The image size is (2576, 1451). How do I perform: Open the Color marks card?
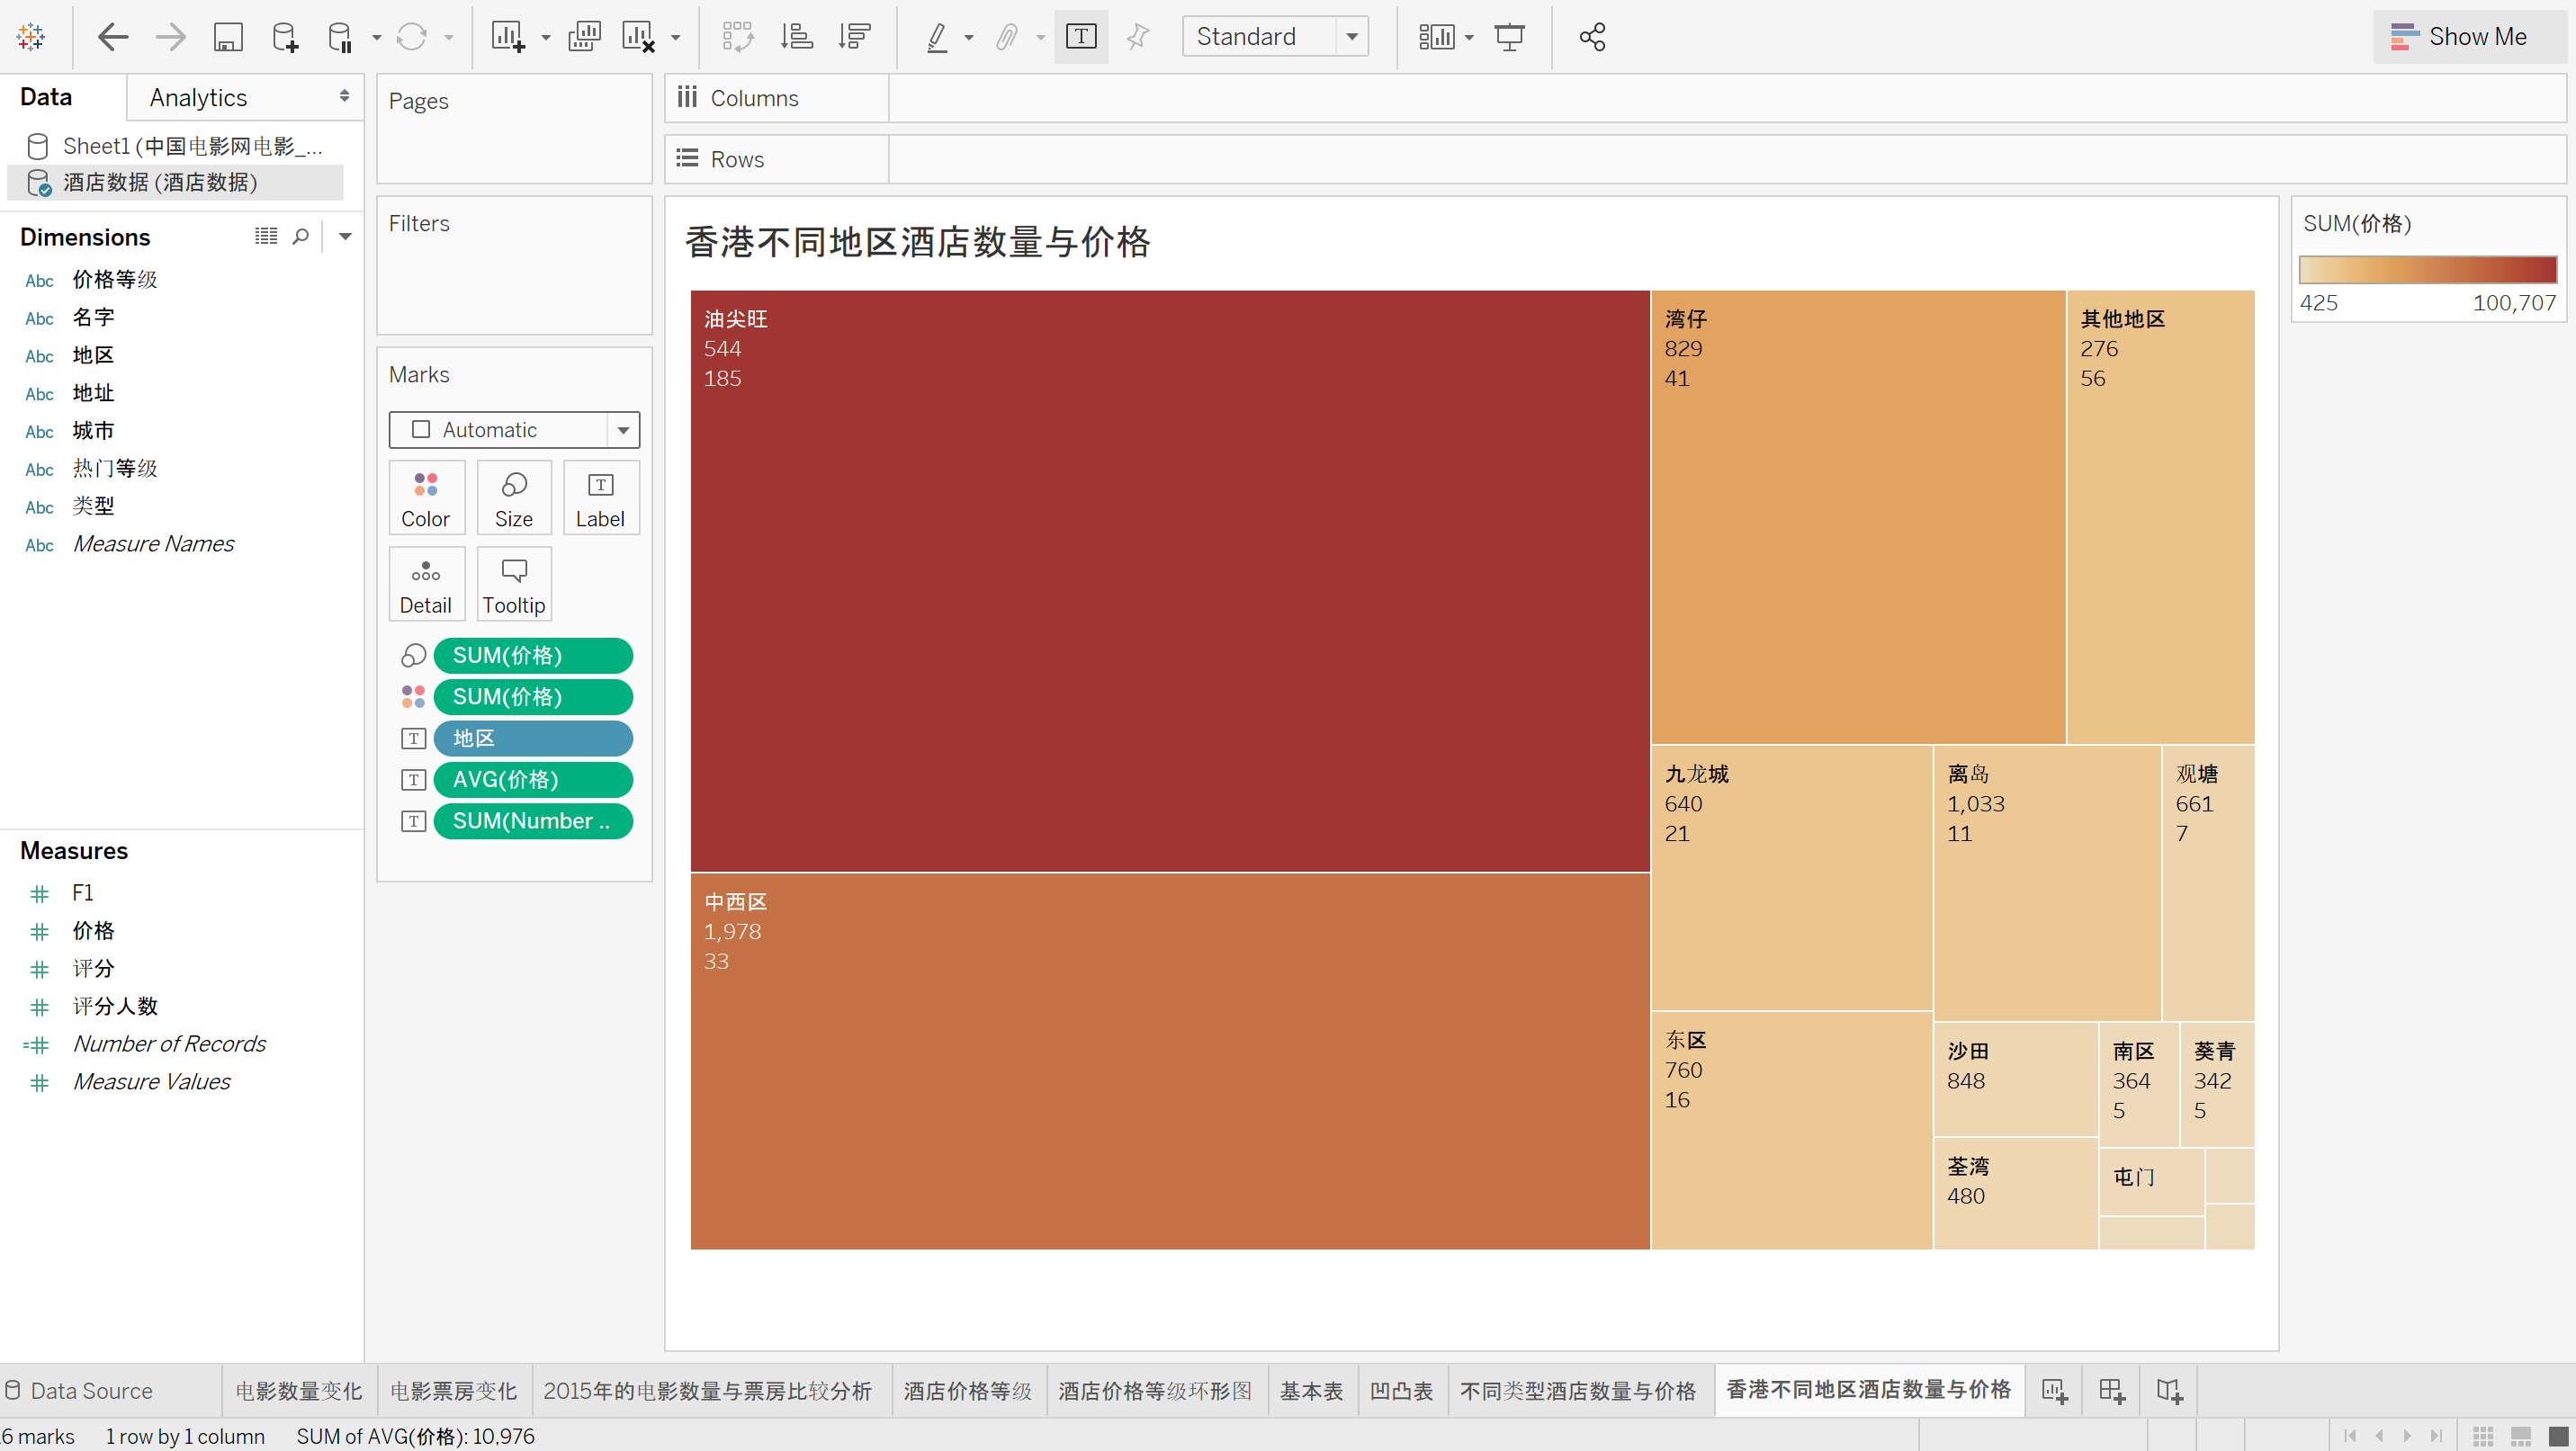tap(425, 498)
